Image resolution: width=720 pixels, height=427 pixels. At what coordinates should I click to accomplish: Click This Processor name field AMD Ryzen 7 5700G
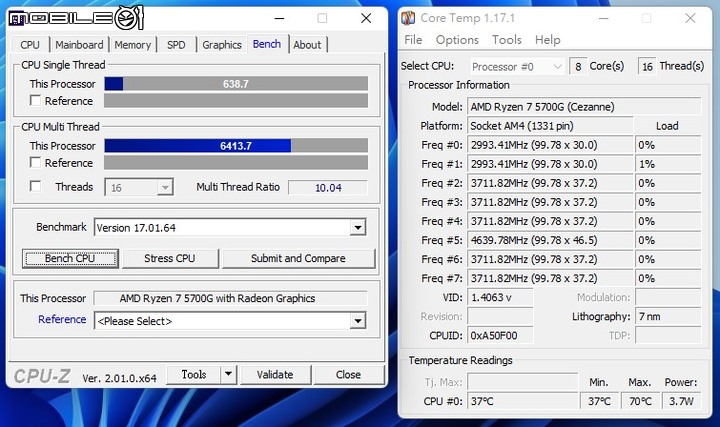pyautogui.click(x=231, y=298)
